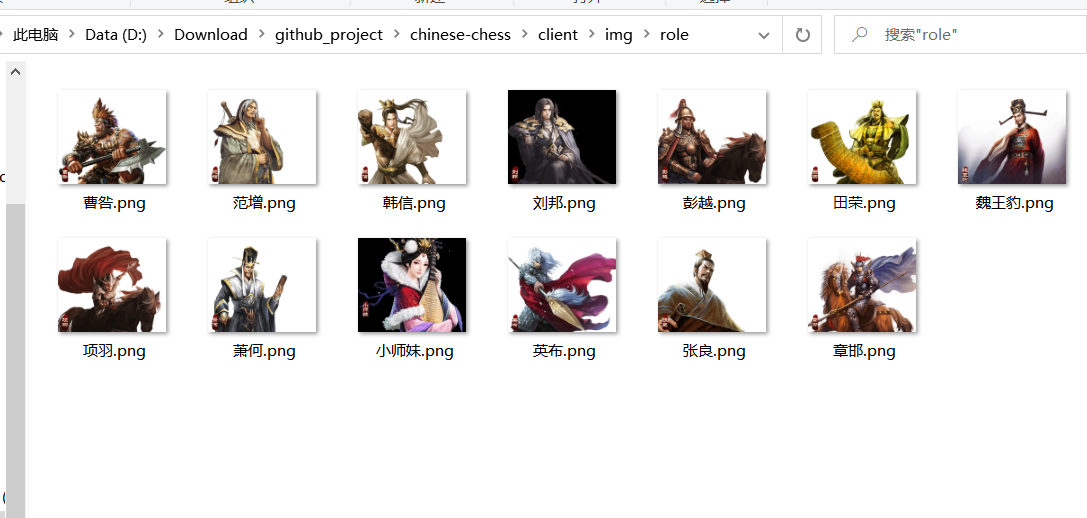Select the 范增.png thumbnail image

[262, 137]
